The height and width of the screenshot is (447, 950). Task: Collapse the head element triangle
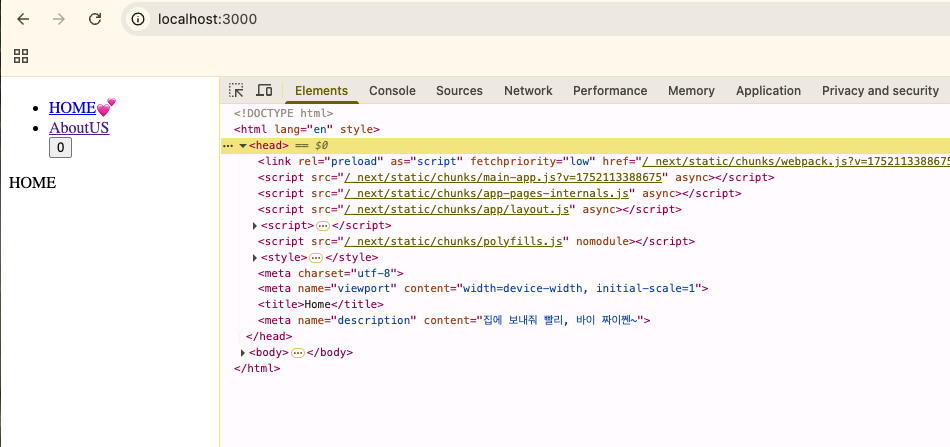[x=243, y=146]
